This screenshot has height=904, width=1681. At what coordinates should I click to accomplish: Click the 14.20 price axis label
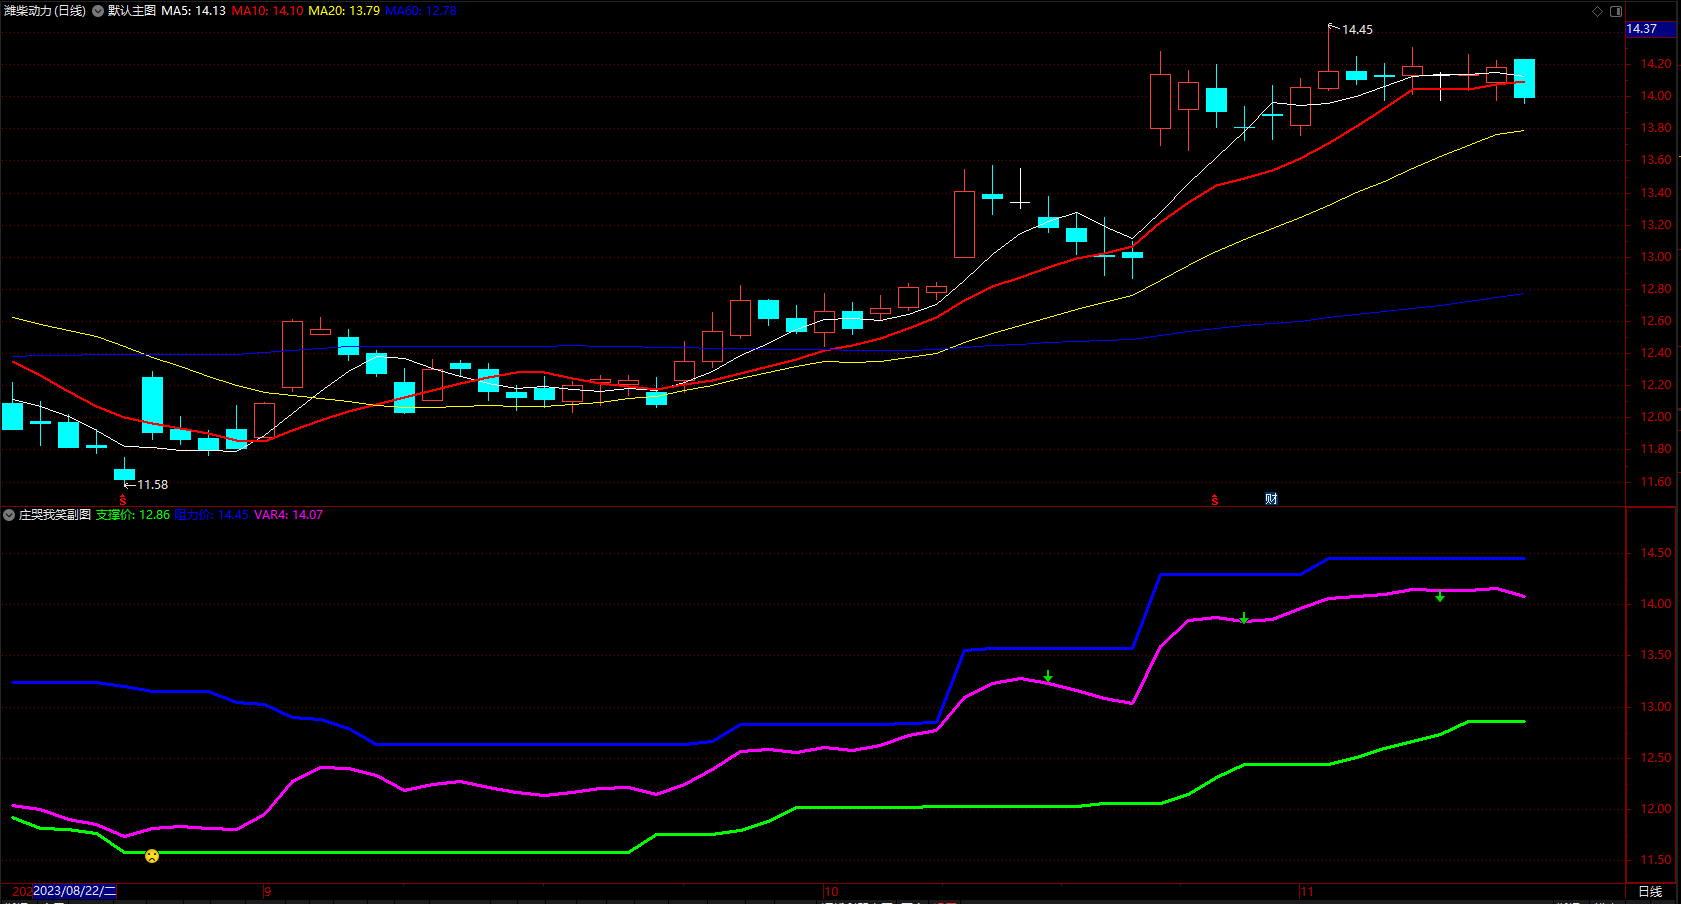[1656, 64]
